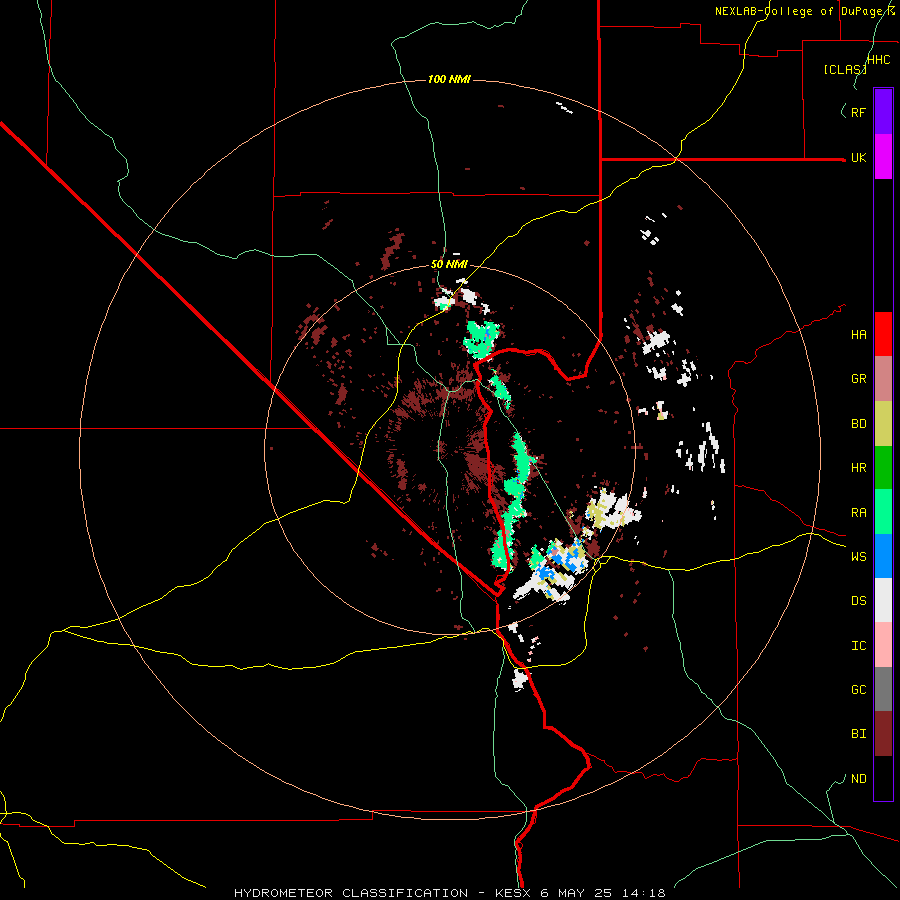Click the 6 MAY 25 date text
Viewport: 900px width, 900px height.
576,893
